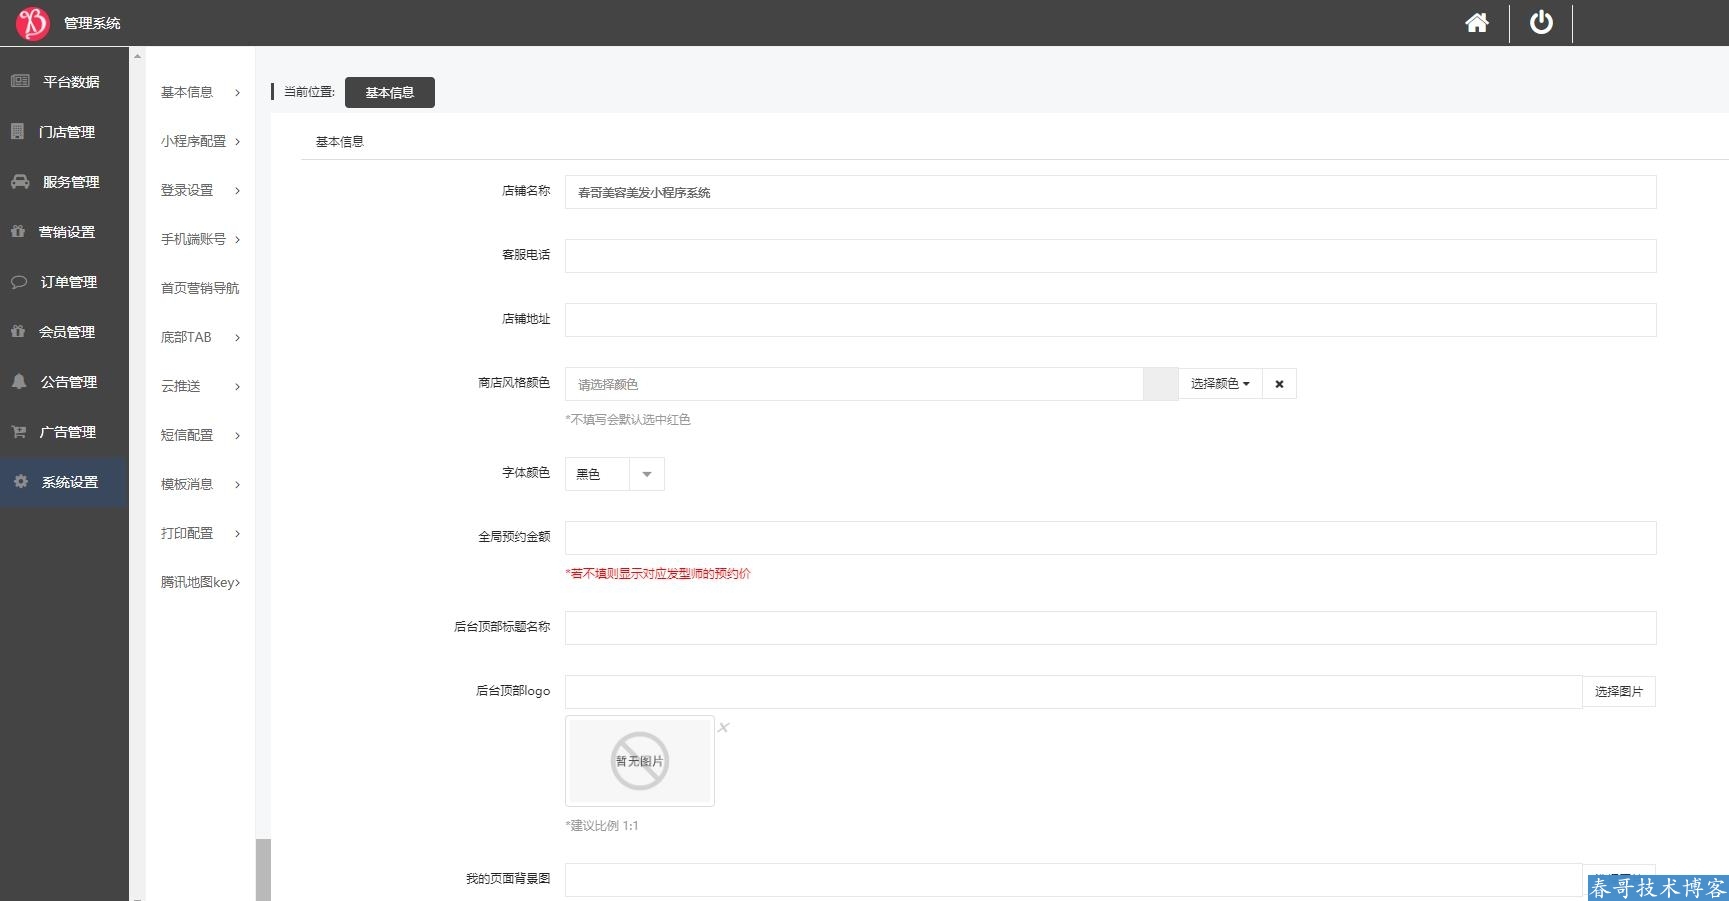Screen dimensions: 1729x901
Task: Expand the 小程序配置 submenu
Action: tap(200, 141)
